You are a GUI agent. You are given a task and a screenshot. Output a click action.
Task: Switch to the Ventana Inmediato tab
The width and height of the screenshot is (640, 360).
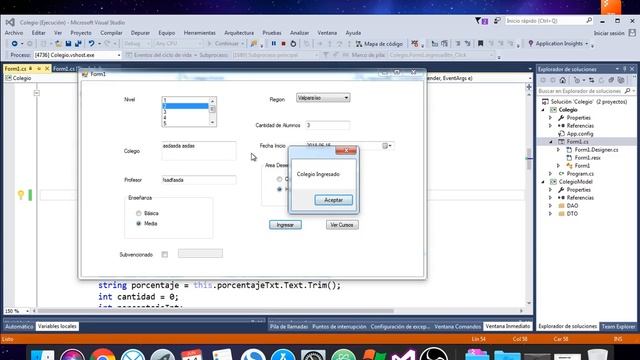[x=507, y=327]
